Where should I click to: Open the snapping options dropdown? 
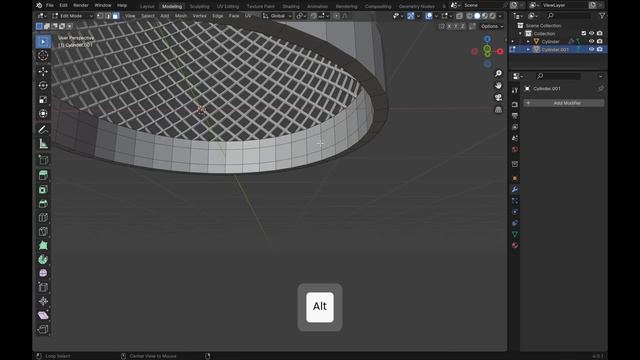324,16
